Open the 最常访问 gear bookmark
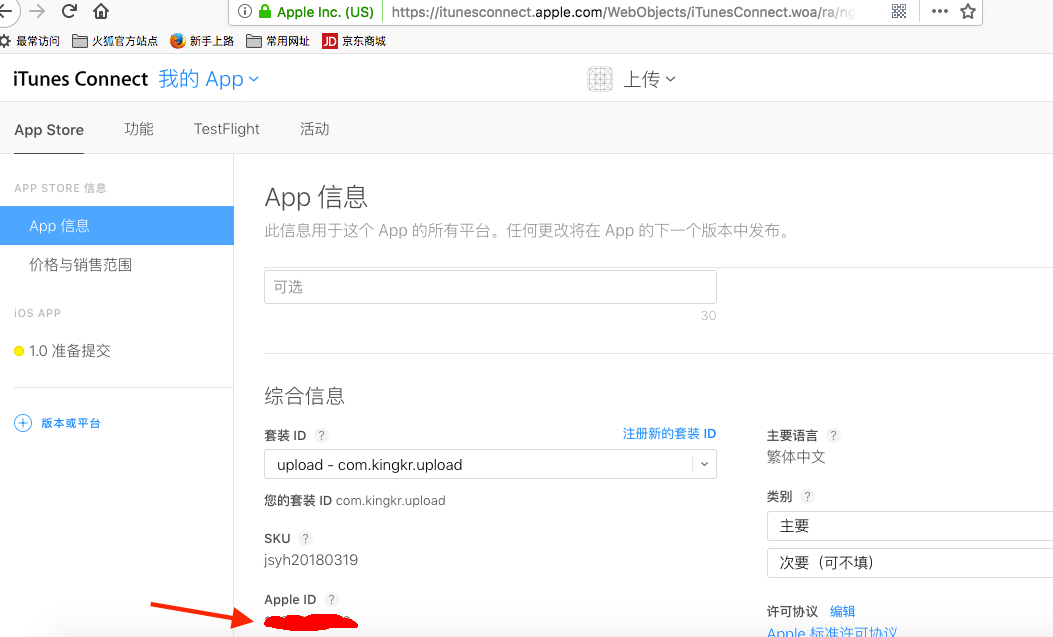The width and height of the screenshot is (1053, 637). coord(30,41)
